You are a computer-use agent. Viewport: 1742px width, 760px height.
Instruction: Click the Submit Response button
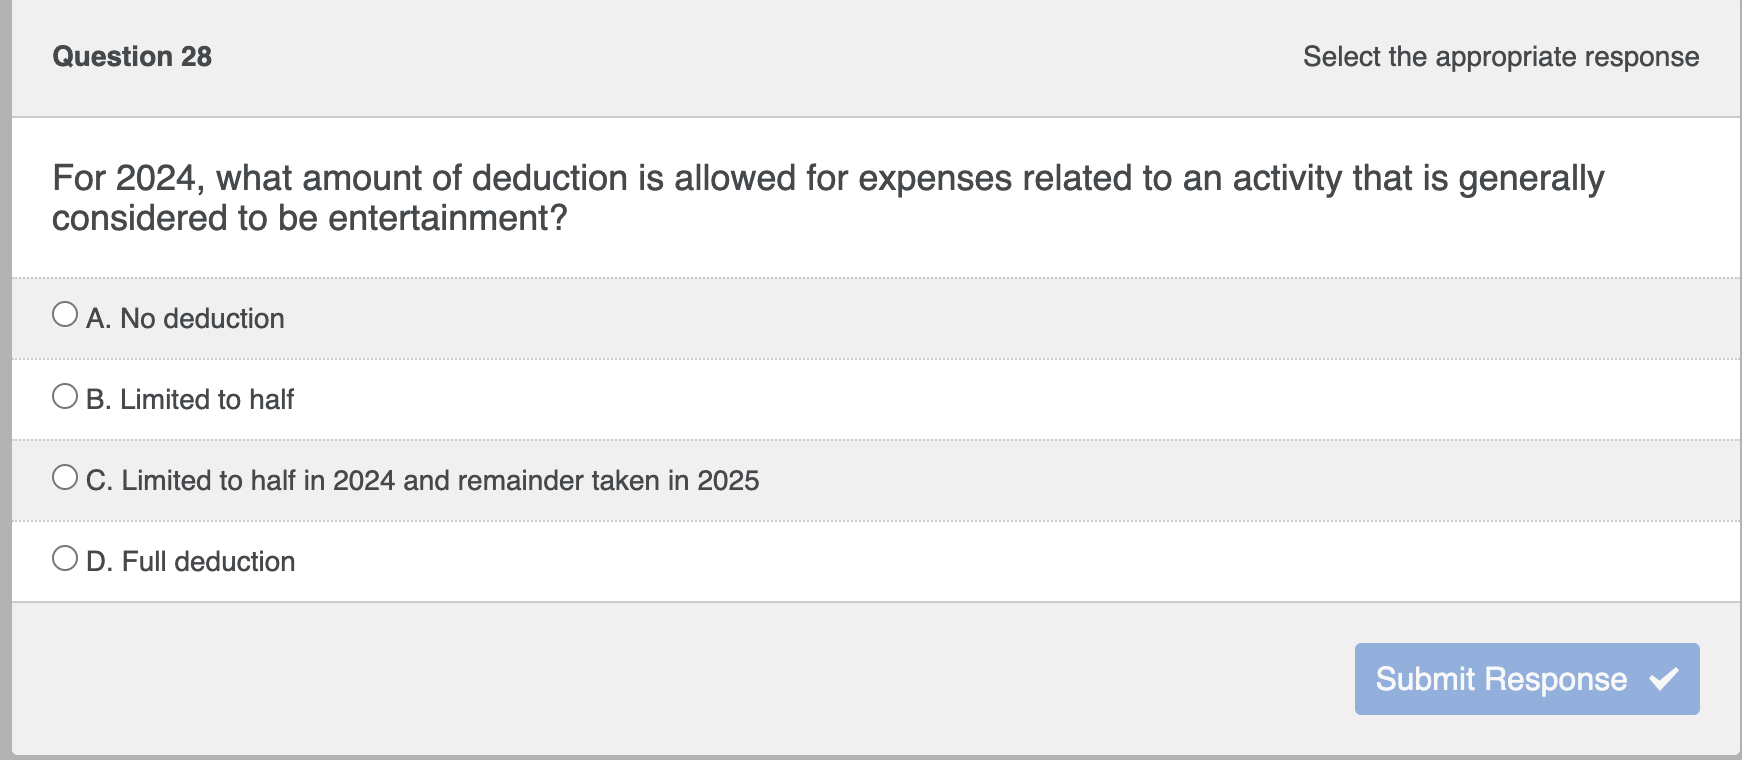click(x=1524, y=678)
